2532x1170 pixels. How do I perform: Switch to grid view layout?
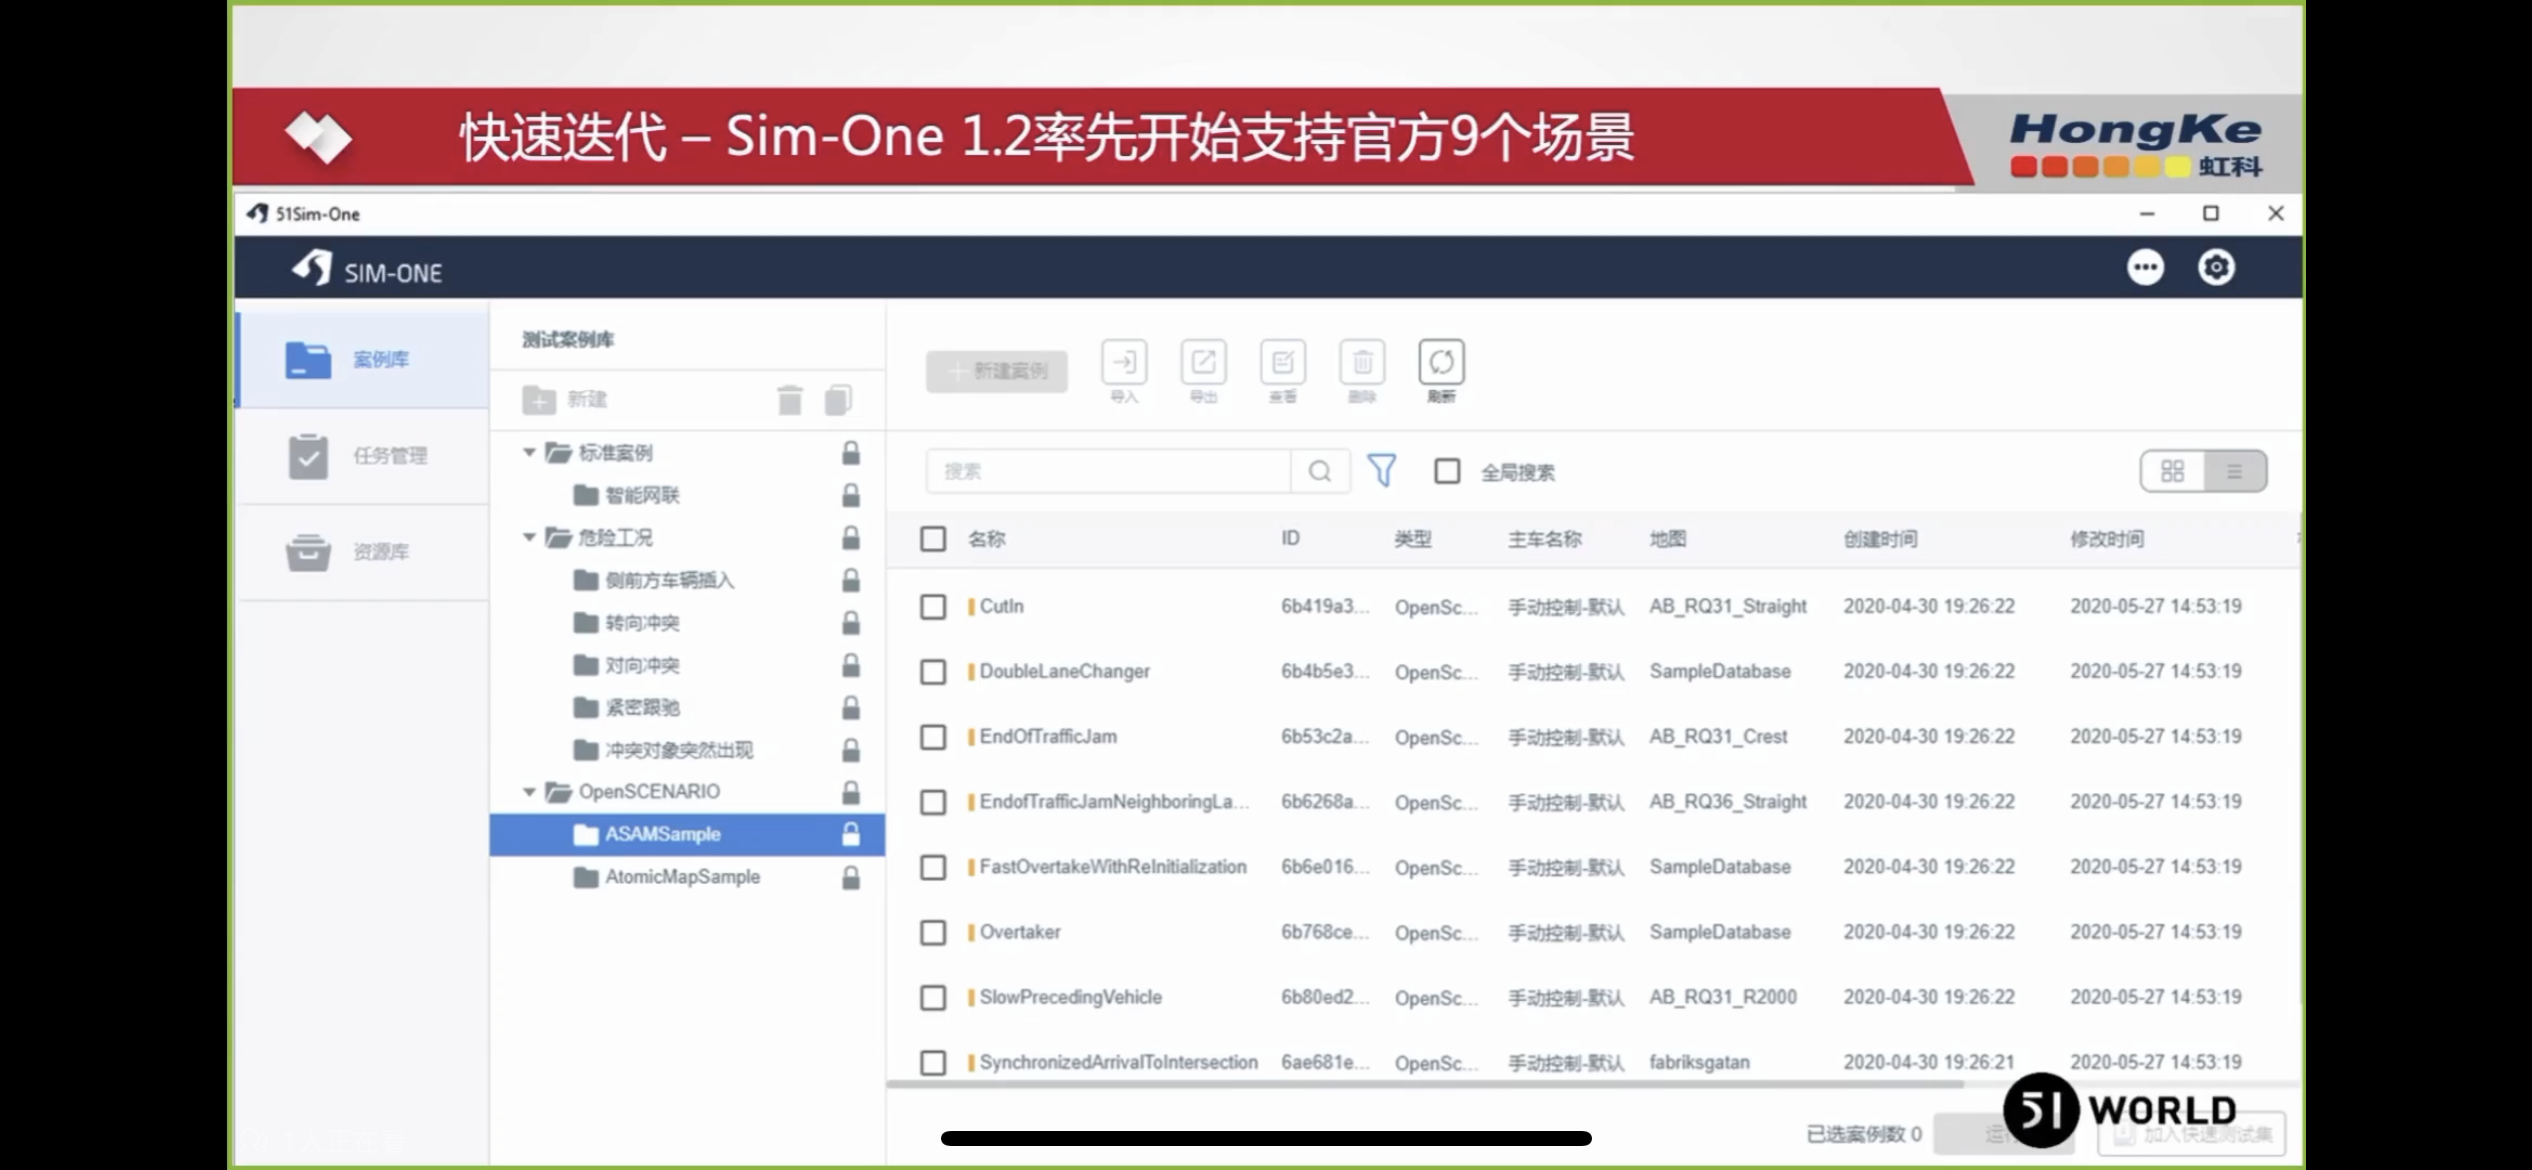[2172, 470]
